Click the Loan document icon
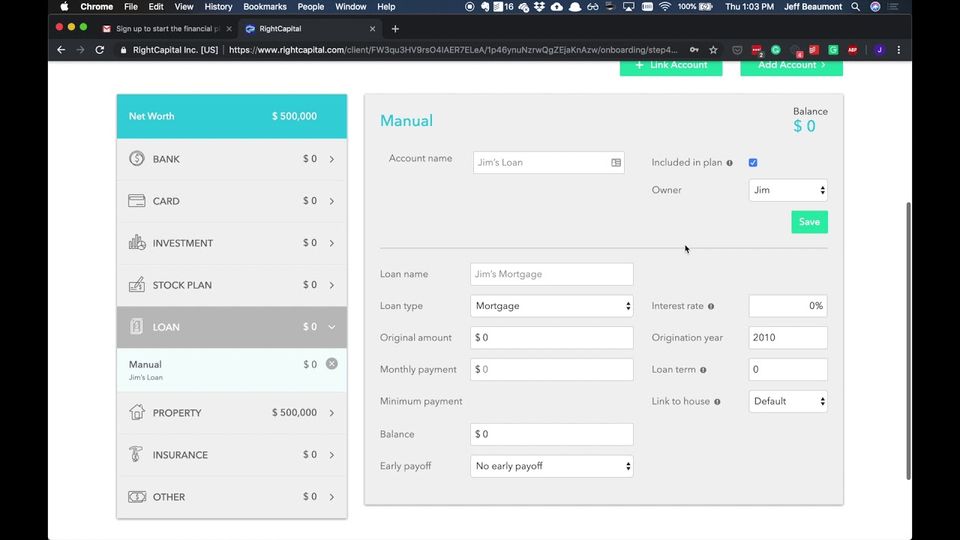This screenshot has width=960, height=540. point(137,327)
